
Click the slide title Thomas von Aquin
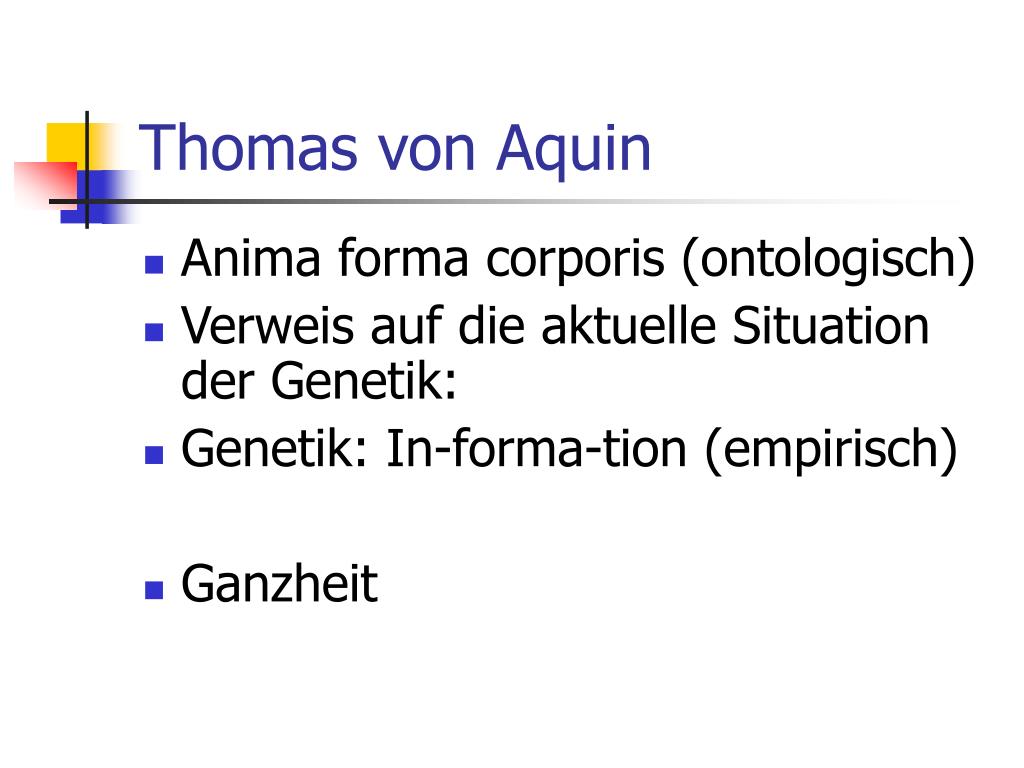pos(395,149)
